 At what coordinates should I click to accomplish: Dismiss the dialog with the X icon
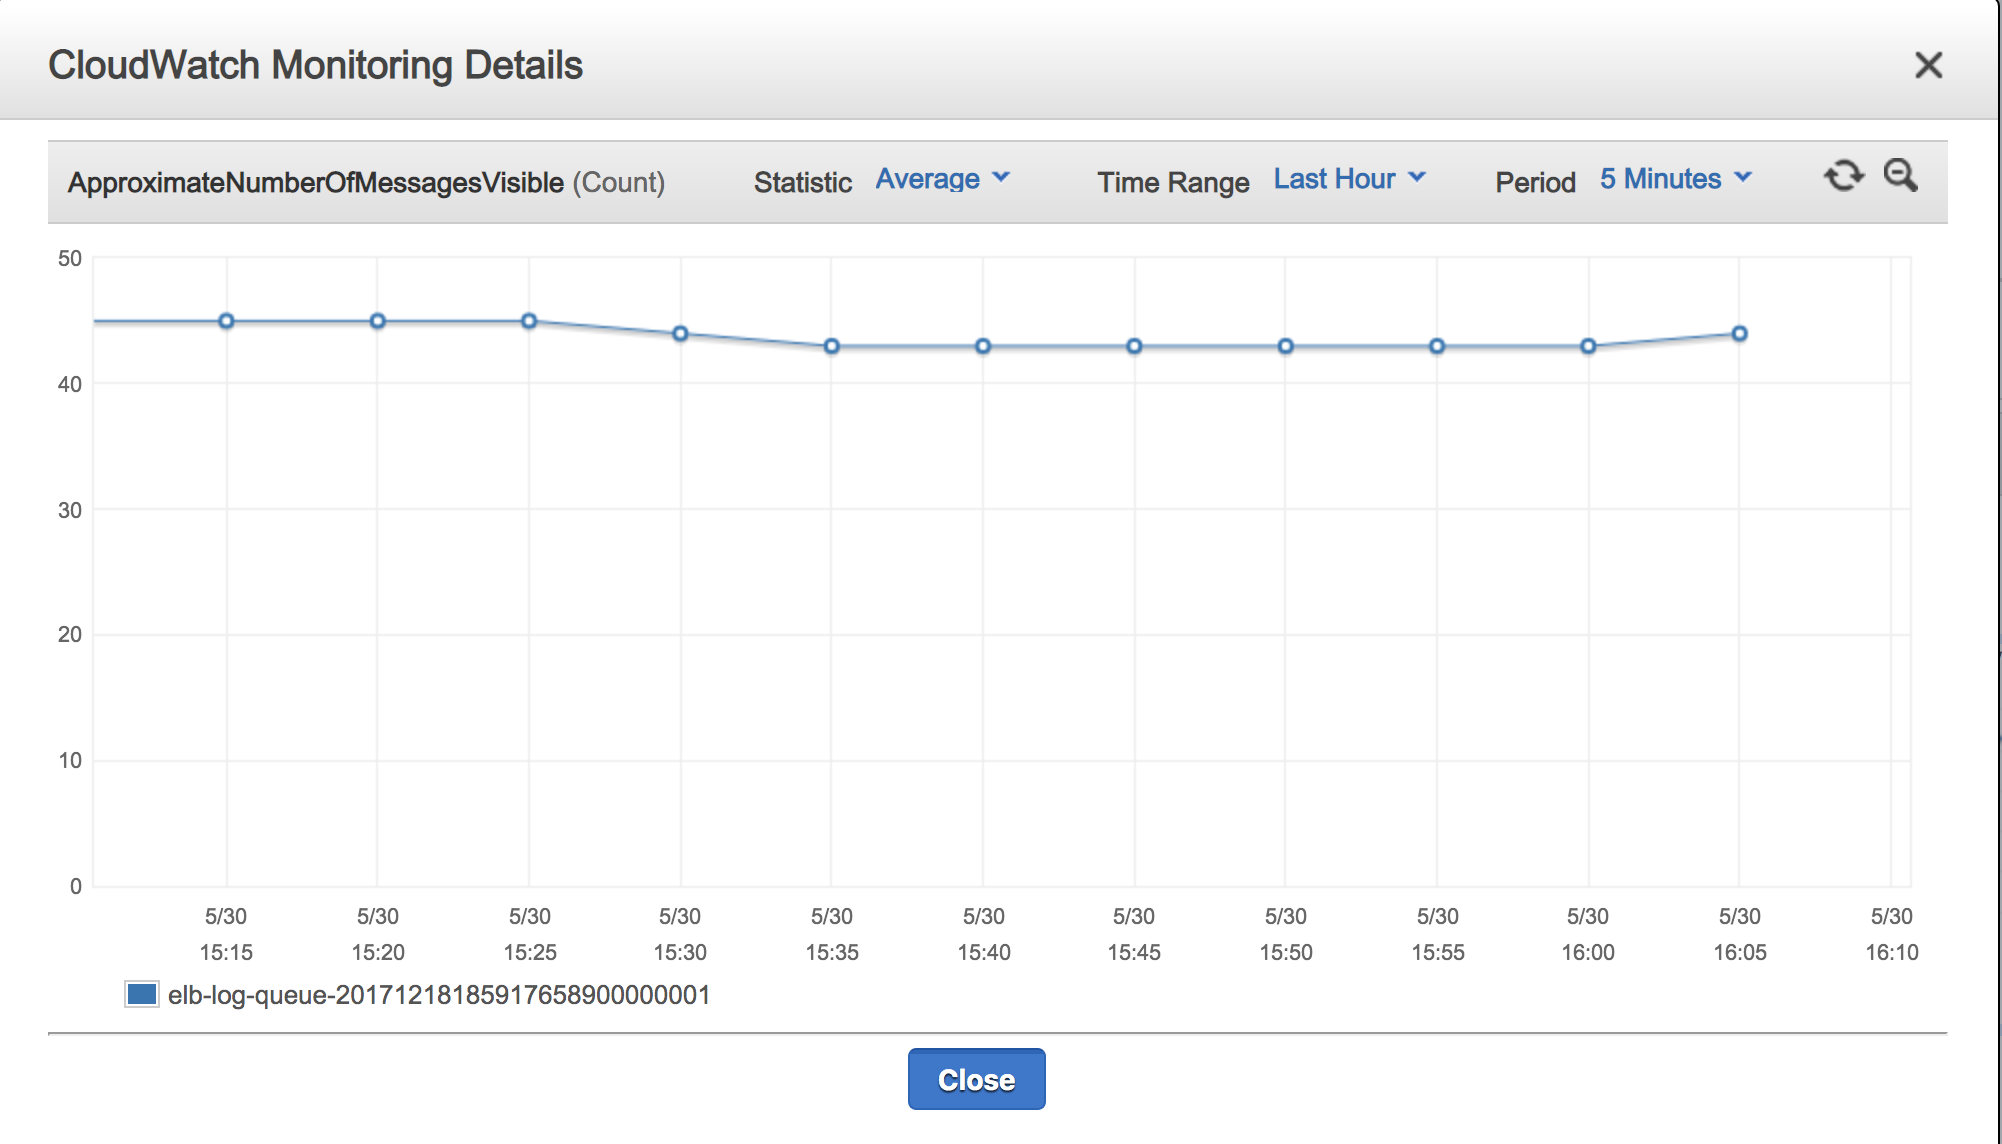1929,65
